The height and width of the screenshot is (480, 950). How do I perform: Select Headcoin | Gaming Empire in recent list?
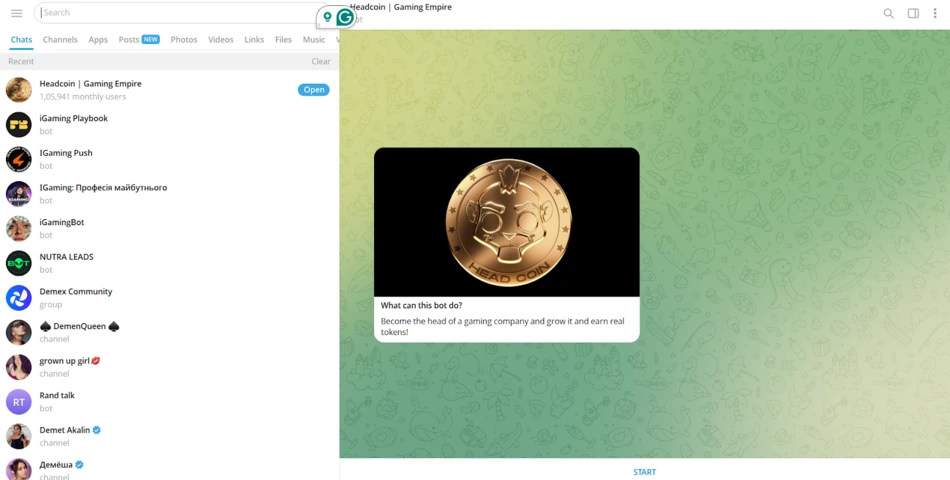point(169,90)
